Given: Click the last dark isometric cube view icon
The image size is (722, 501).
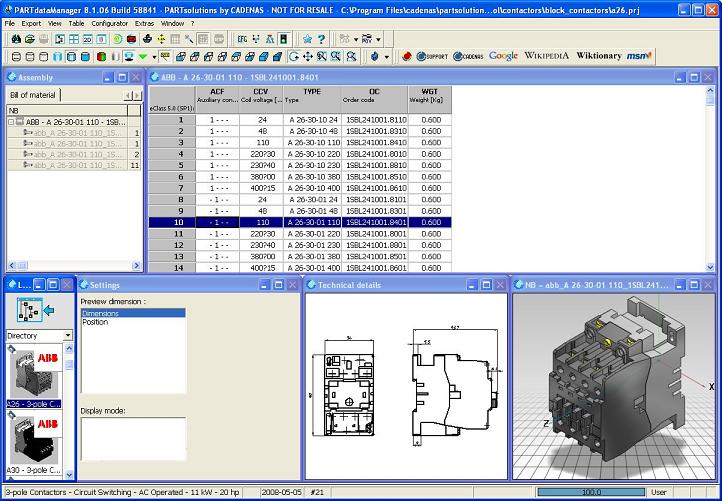Looking at the screenshot, I should (277, 57).
